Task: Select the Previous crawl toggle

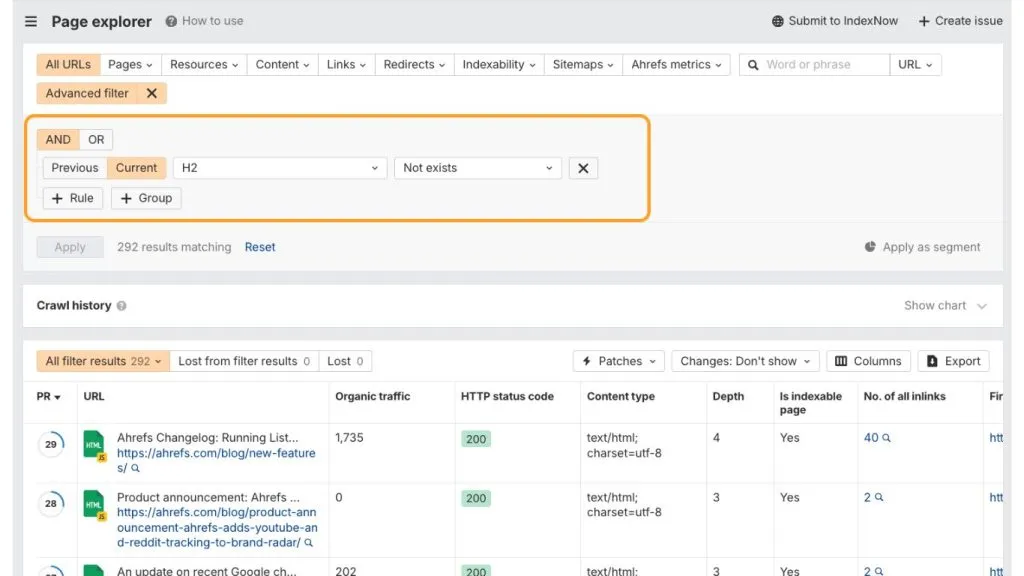Action: pyautogui.click(x=74, y=168)
